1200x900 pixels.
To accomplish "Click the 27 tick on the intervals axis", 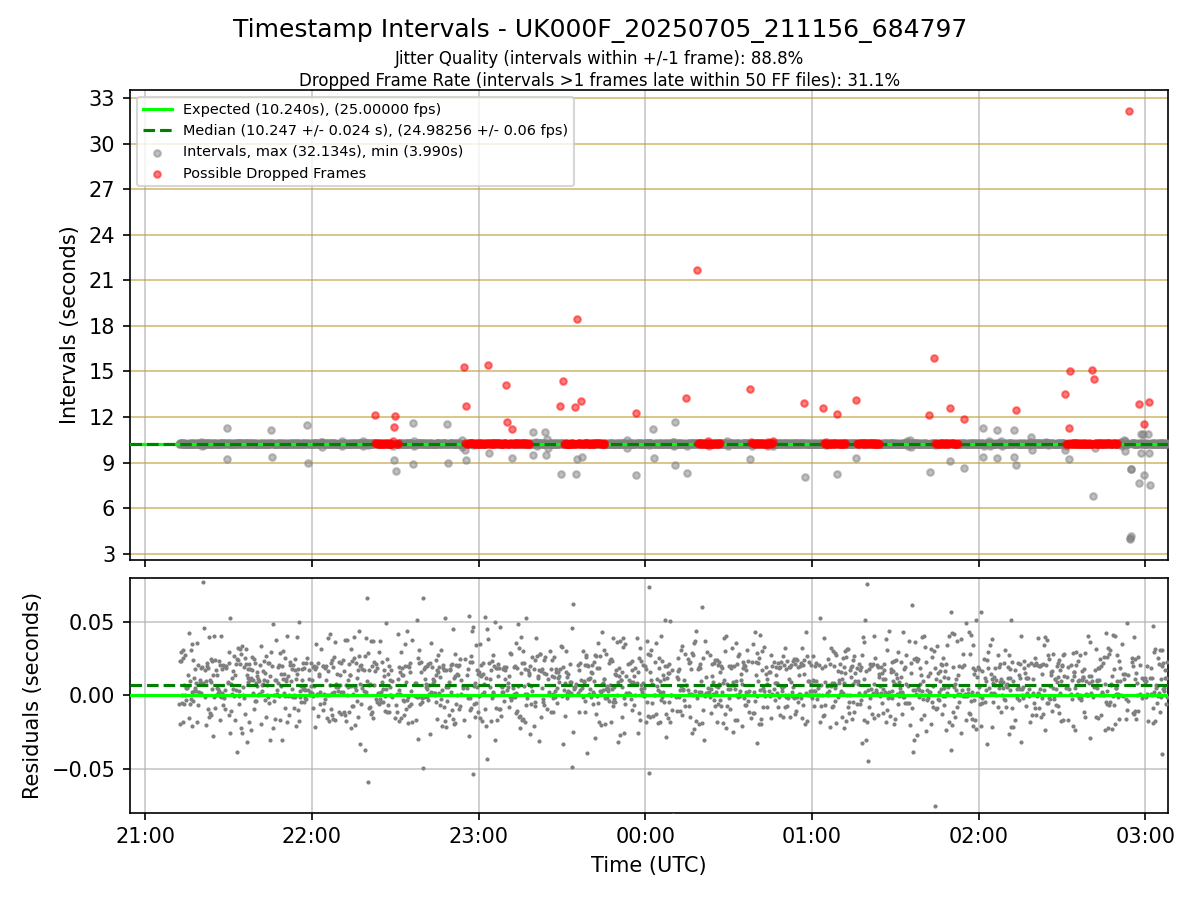I will click(101, 189).
